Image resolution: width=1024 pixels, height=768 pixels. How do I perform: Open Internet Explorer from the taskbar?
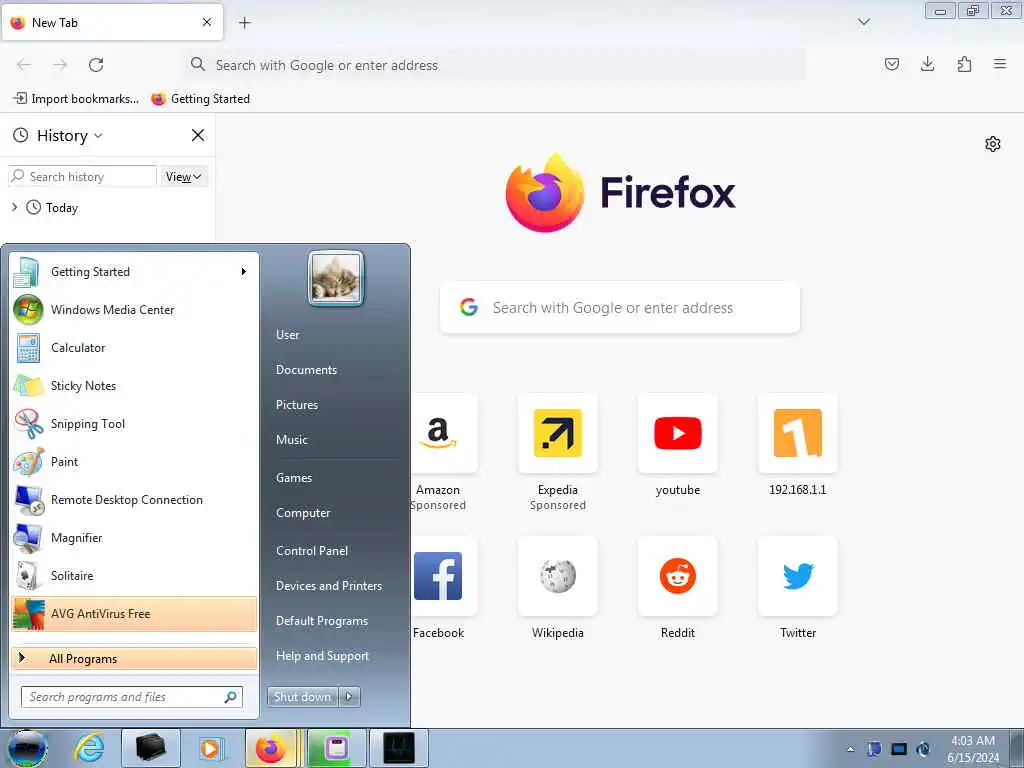click(89, 748)
